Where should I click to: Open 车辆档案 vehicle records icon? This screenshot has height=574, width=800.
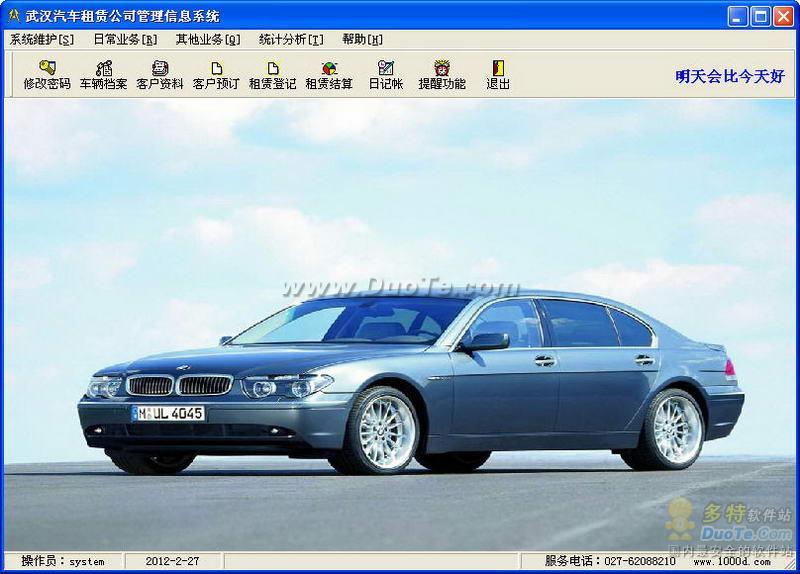tap(104, 67)
